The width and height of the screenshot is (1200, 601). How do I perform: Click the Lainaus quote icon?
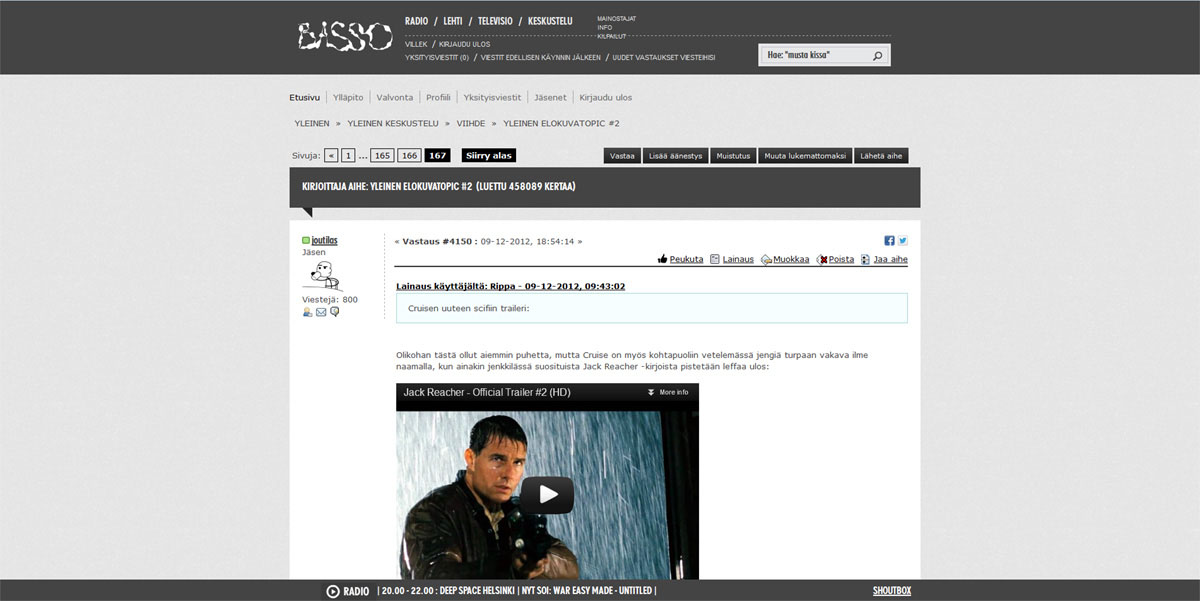pos(715,259)
